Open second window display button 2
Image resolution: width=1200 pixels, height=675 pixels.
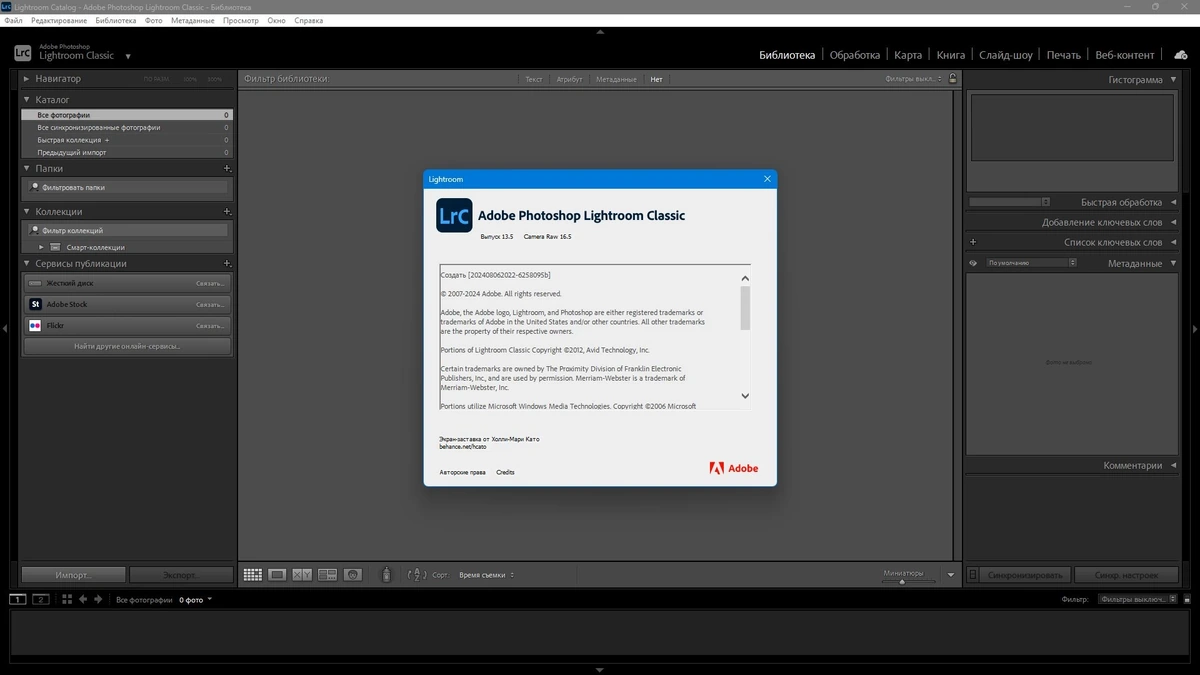pos(41,599)
